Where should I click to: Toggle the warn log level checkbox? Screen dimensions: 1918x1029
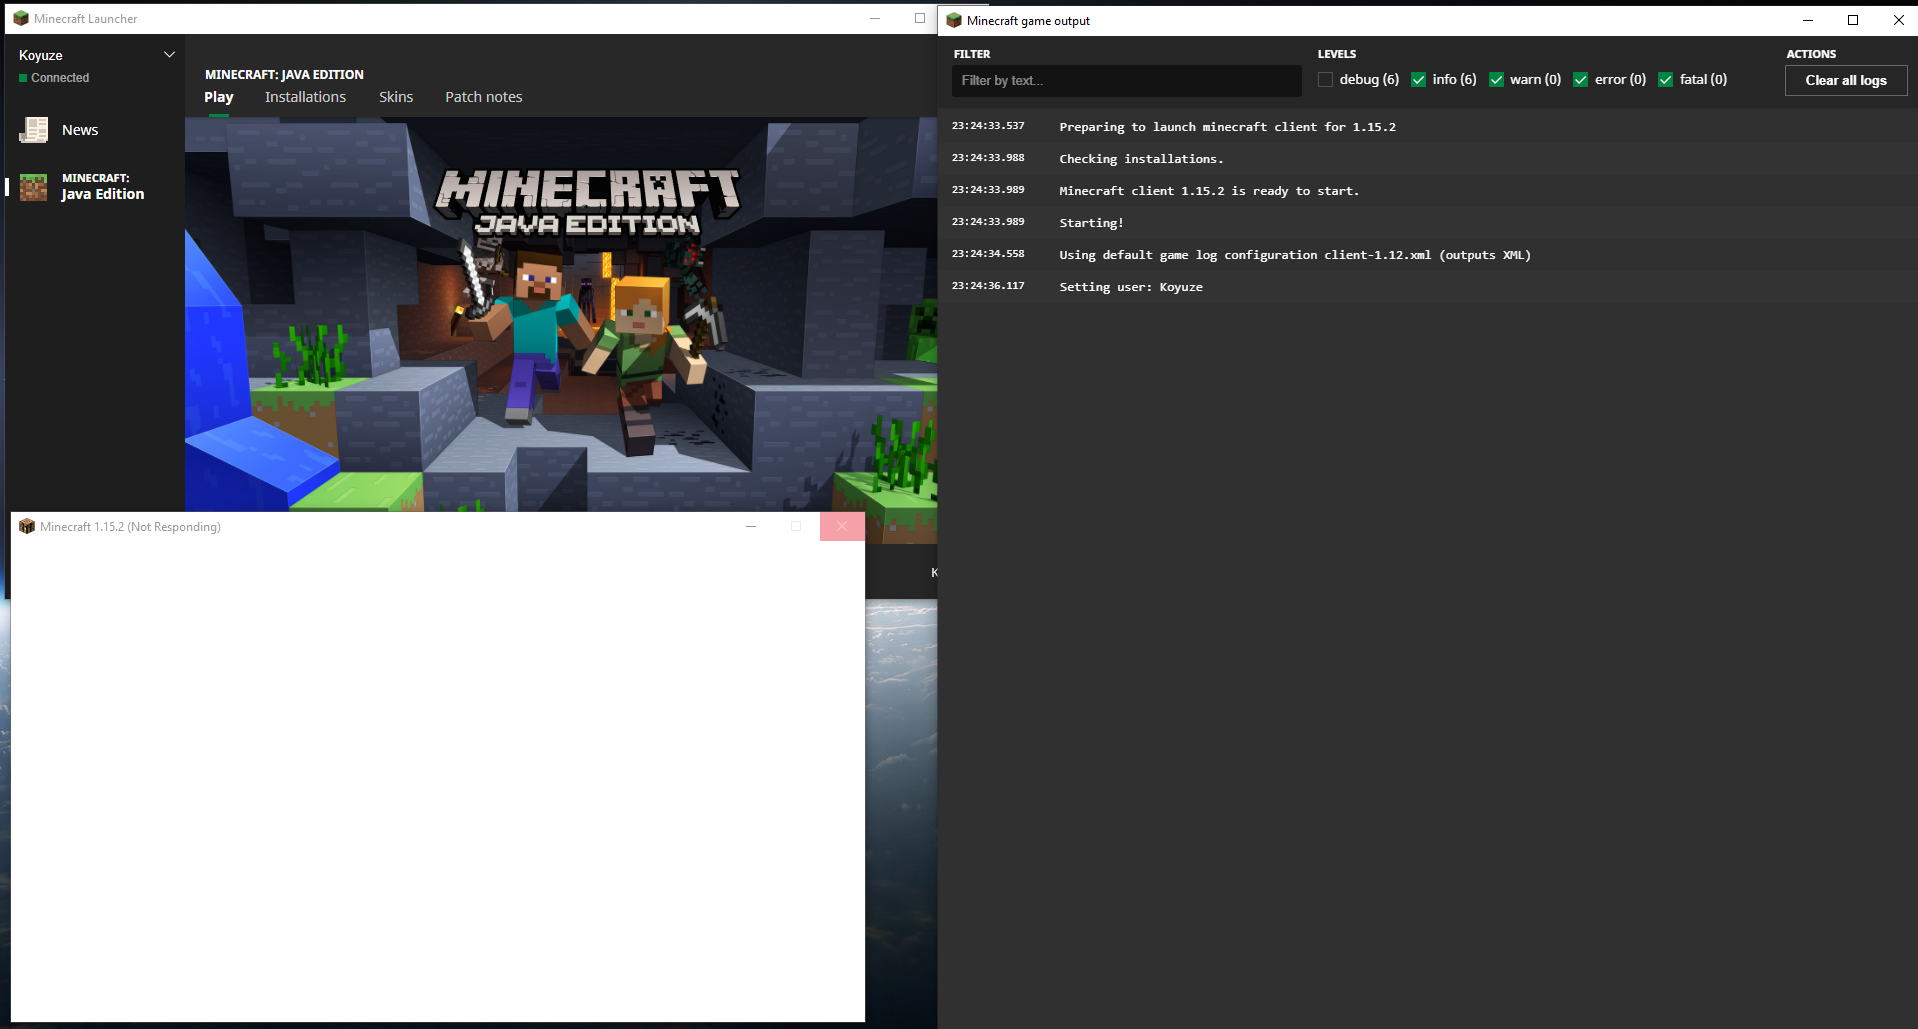[x=1496, y=80]
